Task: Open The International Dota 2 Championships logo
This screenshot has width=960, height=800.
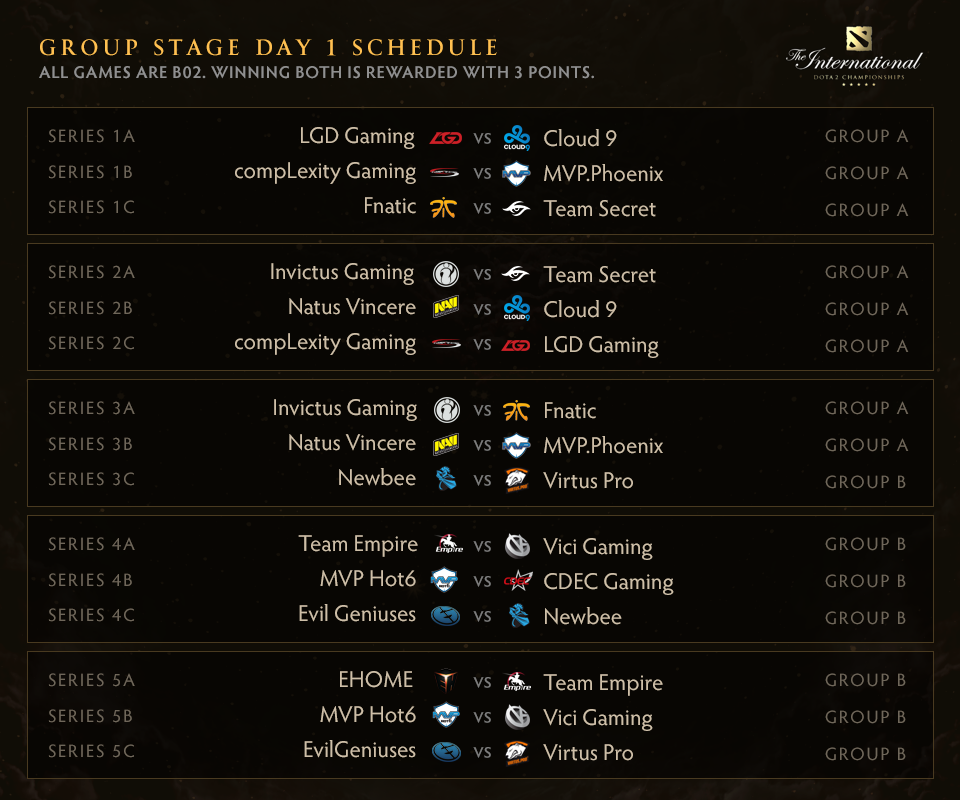Action: [853, 57]
